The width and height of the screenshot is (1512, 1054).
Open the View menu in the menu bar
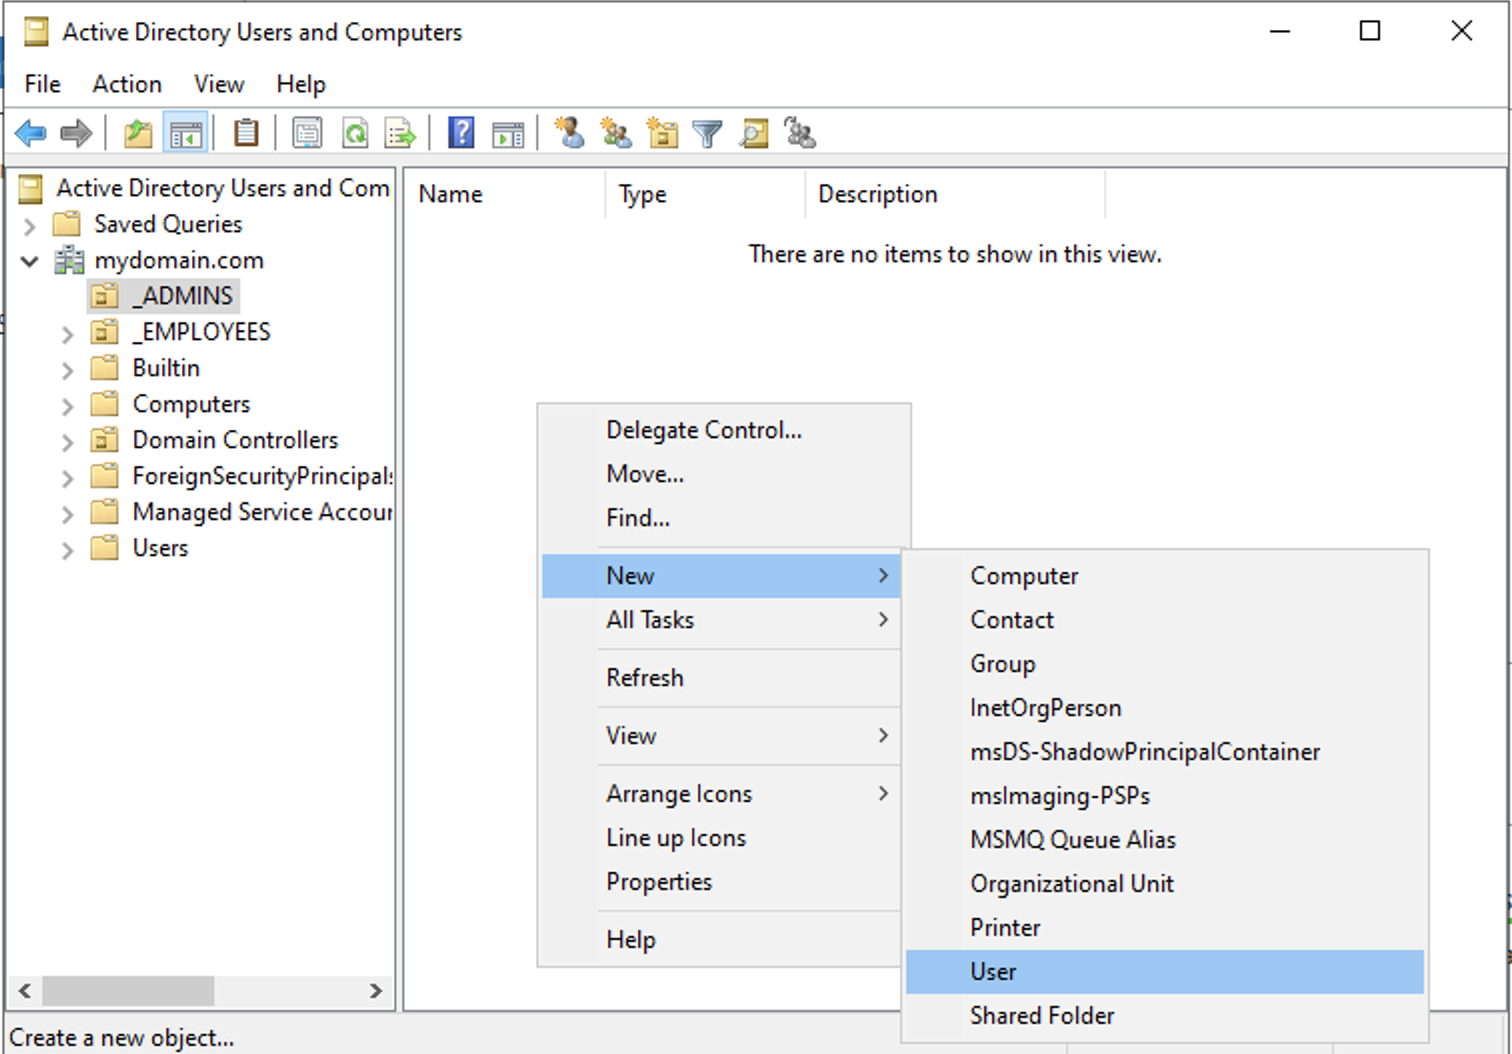point(219,84)
